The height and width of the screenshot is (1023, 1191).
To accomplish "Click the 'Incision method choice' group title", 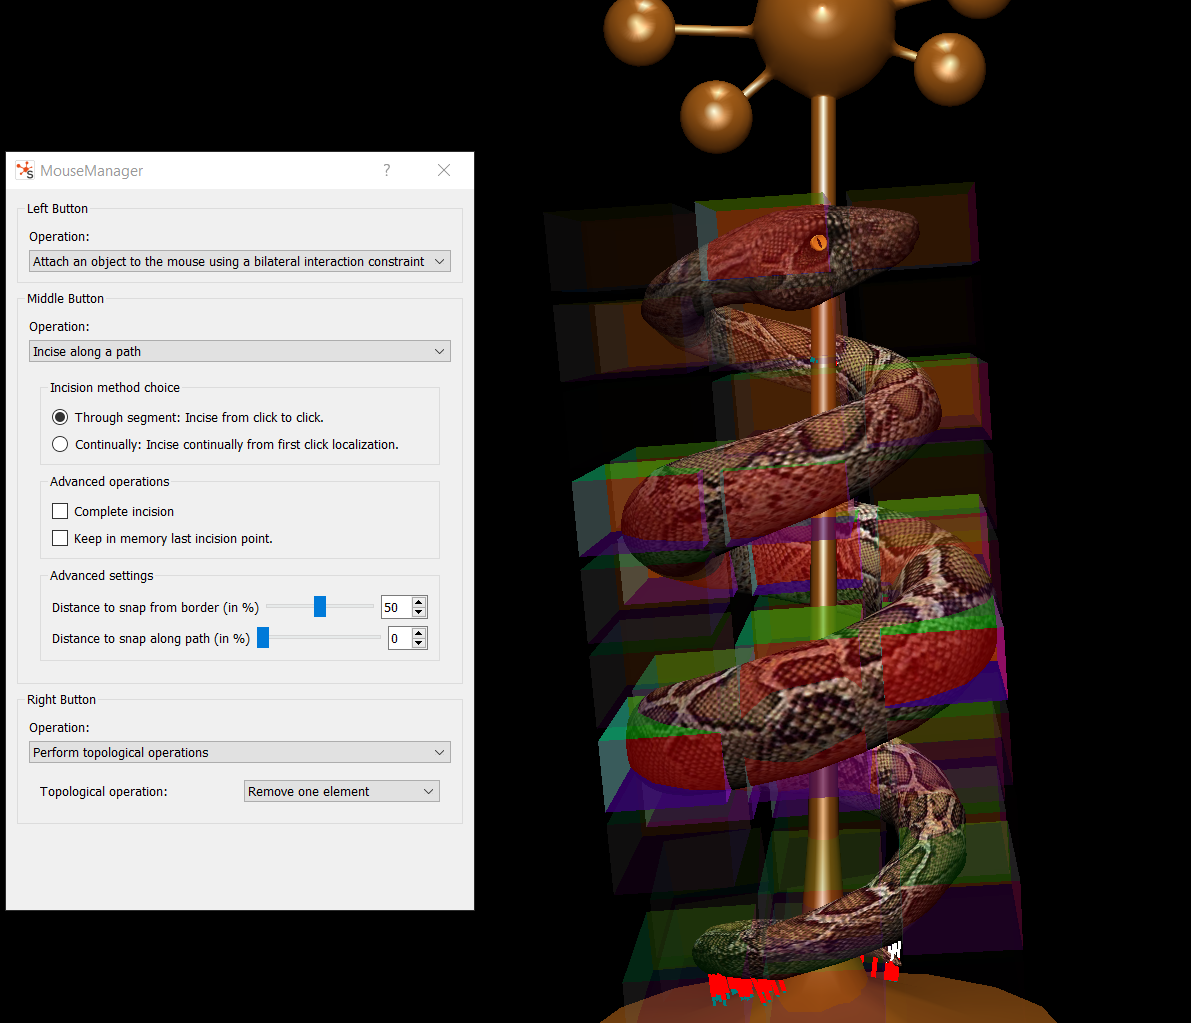I will pos(115,387).
